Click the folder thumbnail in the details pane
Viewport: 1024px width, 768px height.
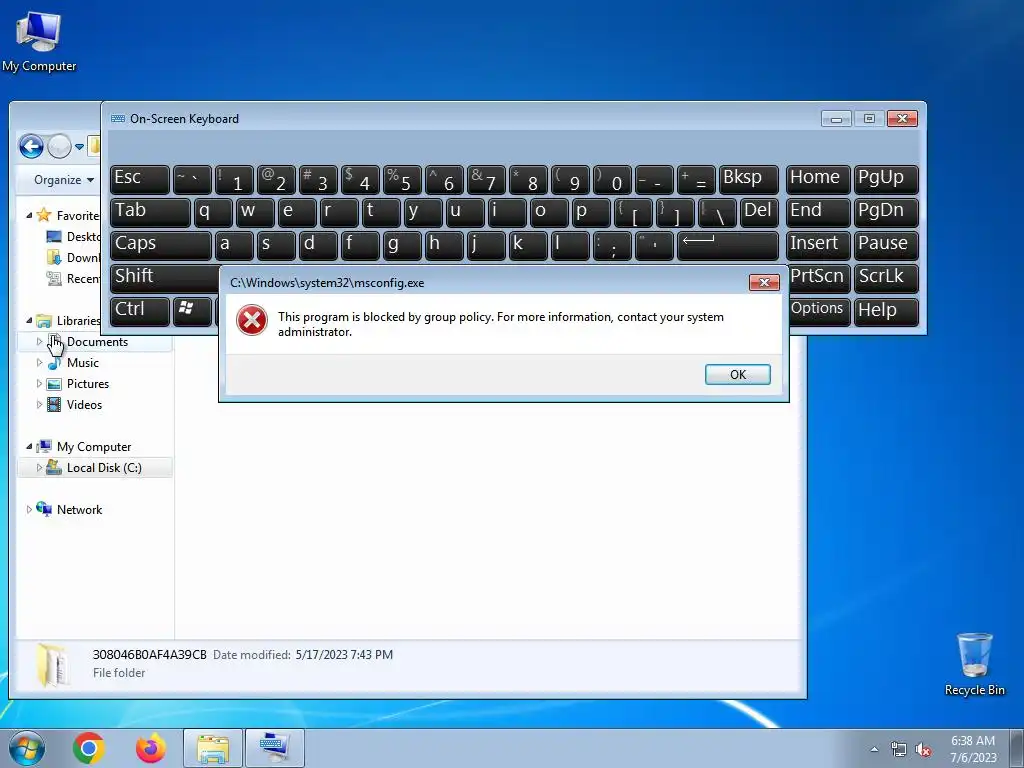(x=53, y=665)
